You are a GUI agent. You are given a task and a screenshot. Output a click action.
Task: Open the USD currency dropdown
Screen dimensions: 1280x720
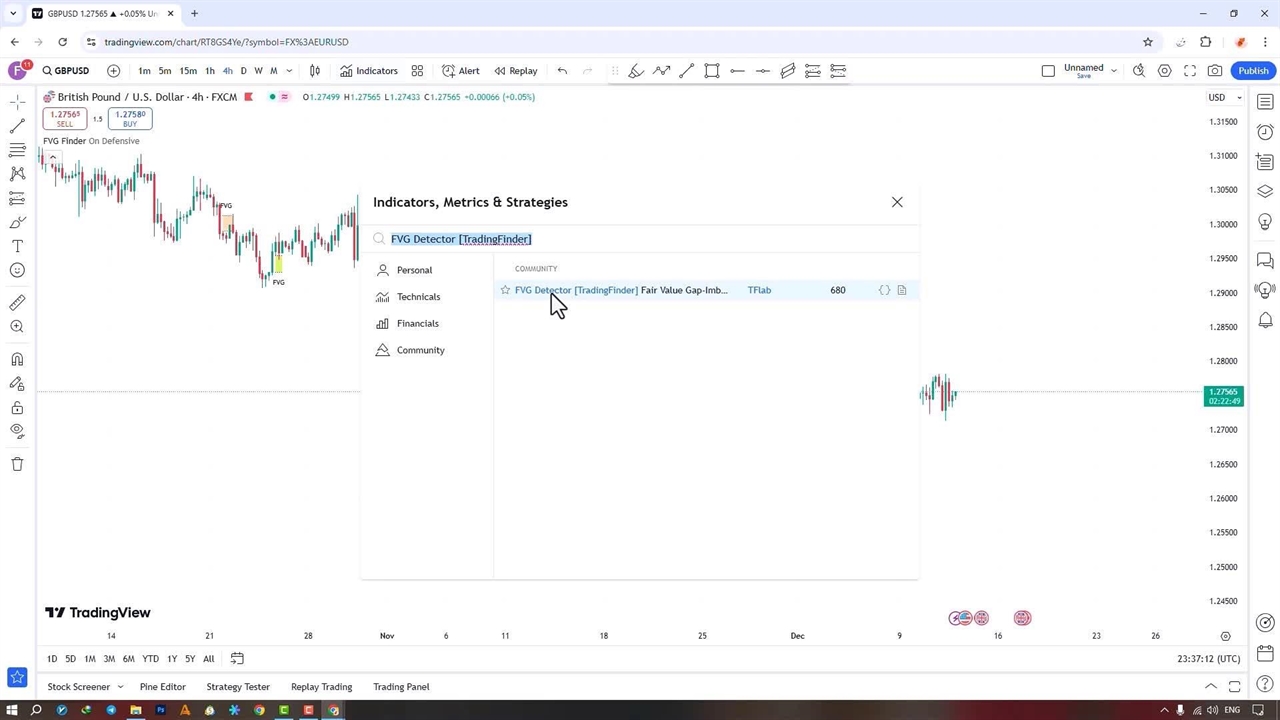click(1224, 97)
